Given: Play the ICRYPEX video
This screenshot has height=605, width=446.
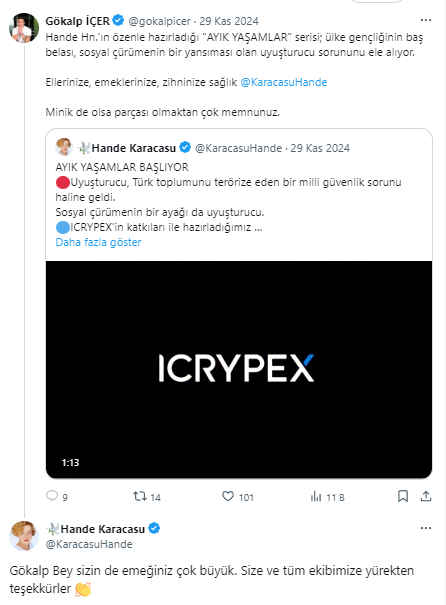Looking at the screenshot, I should pyautogui.click(x=239, y=370).
